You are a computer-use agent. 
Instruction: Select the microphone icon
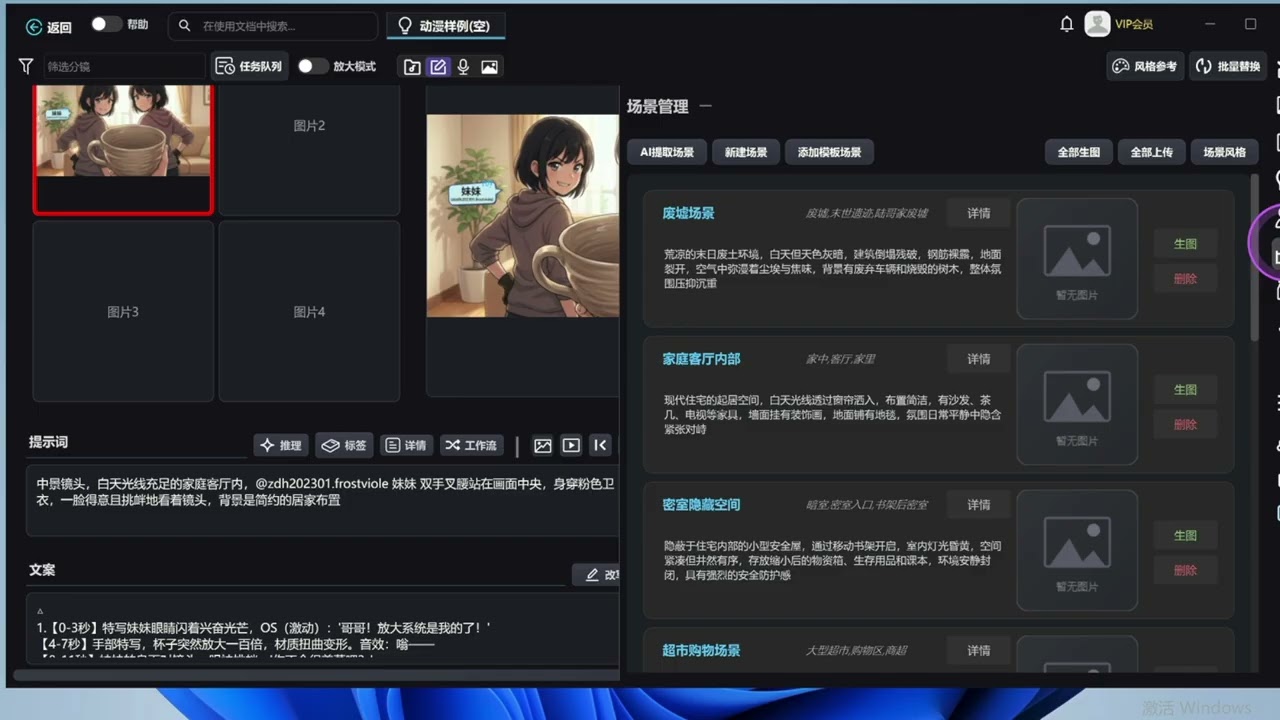pos(463,67)
